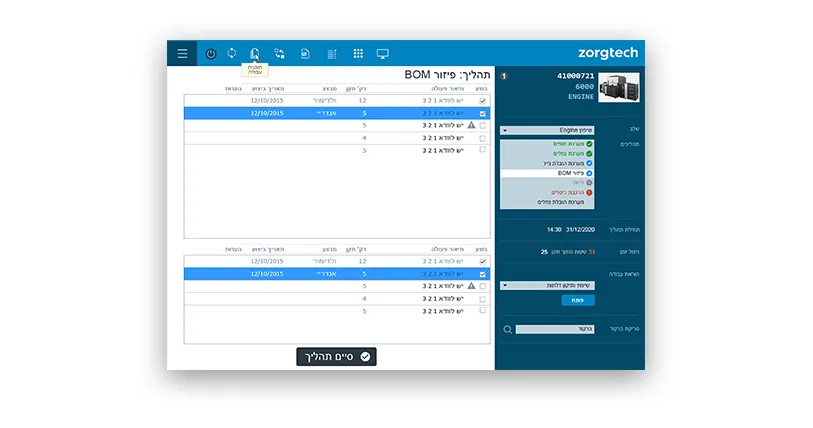Click the big finish process button
Image resolution: width=813 pixels, height=428 pixels.
click(x=337, y=357)
